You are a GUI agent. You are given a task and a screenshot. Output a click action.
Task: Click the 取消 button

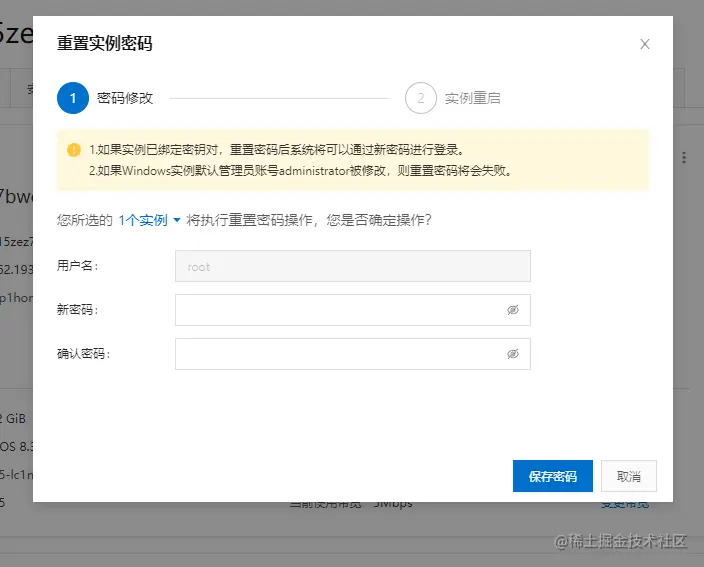pyautogui.click(x=629, y=476)
